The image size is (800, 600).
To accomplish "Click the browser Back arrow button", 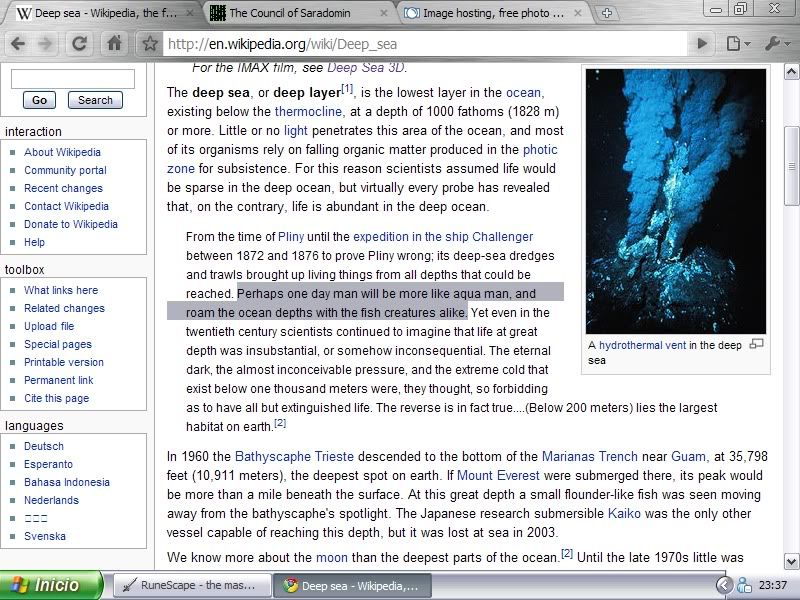I will tap(19, 44).
